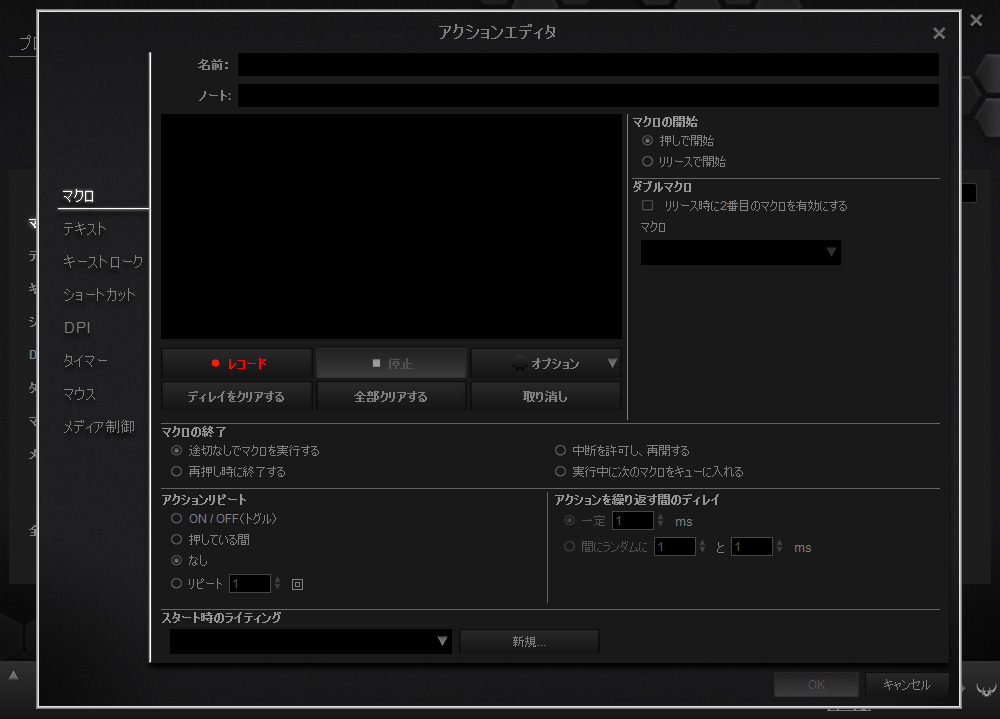Select 押して開始 radio button
This screenshot has height=719, width=1000.
tap(647, 140)
